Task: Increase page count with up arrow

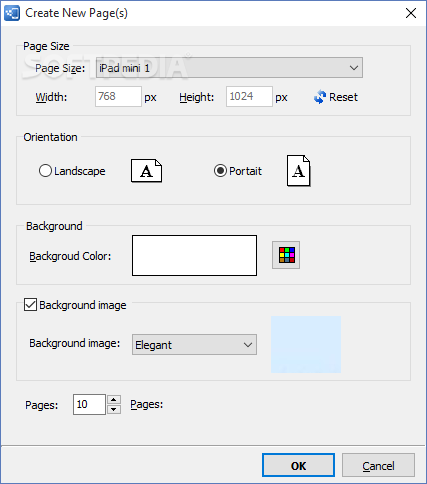Action: click(x=114, y=400)
